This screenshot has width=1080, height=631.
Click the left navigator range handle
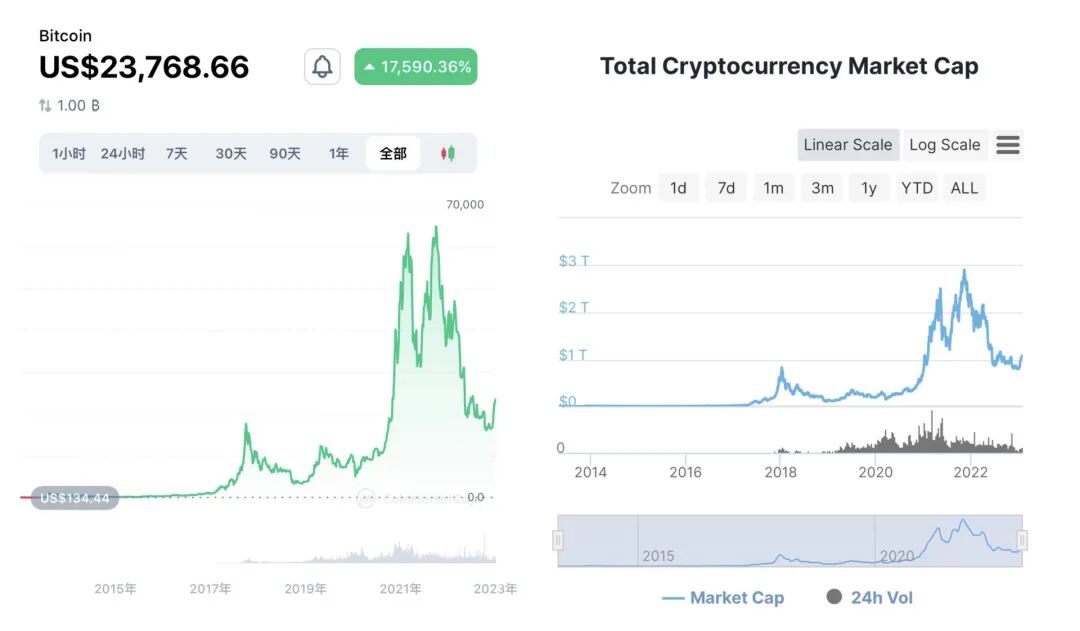558,540
